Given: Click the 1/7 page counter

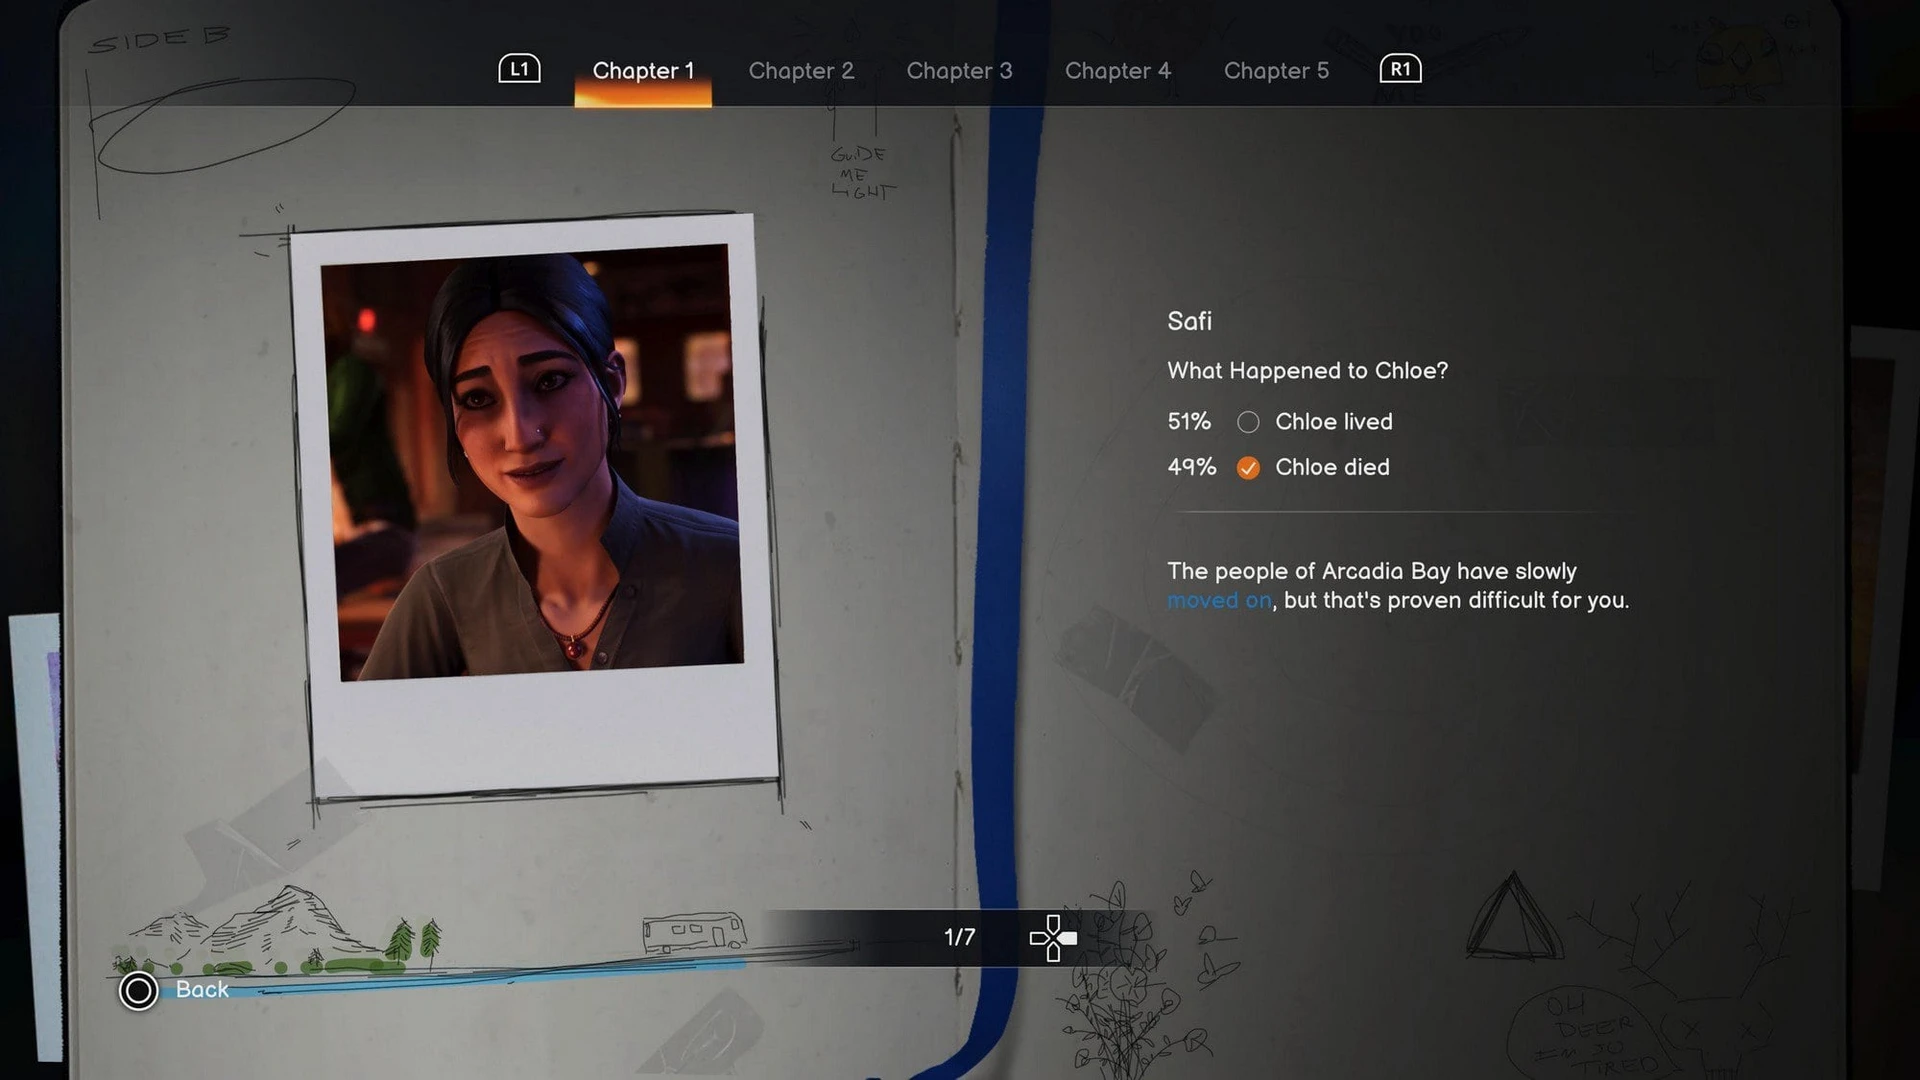Looking at the screenshot, I should pos(959,937).
